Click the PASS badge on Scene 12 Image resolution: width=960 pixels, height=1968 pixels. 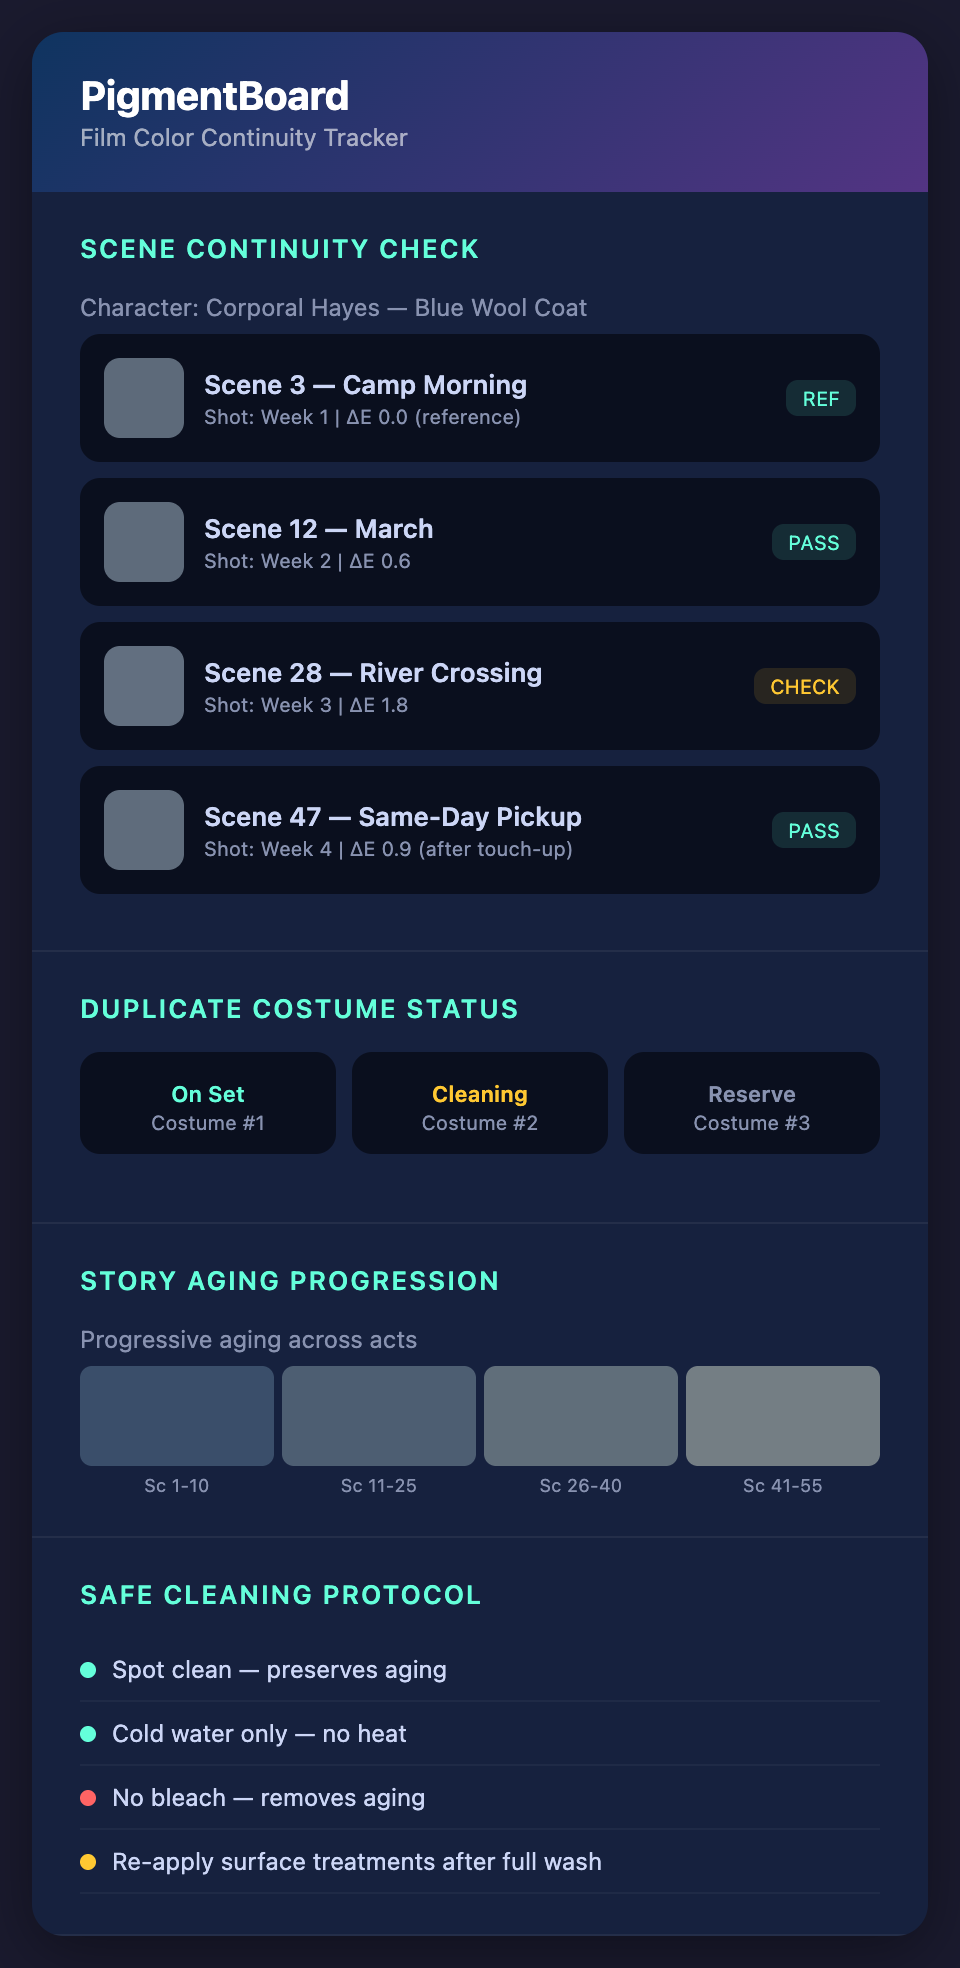[x=813, y=543]
